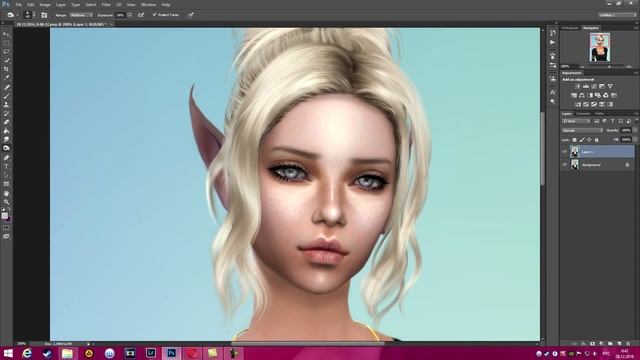This screenshot has height=360, width=640.
Task: Add a Brightness/Contrast adjustment
Action: point(578,87)
